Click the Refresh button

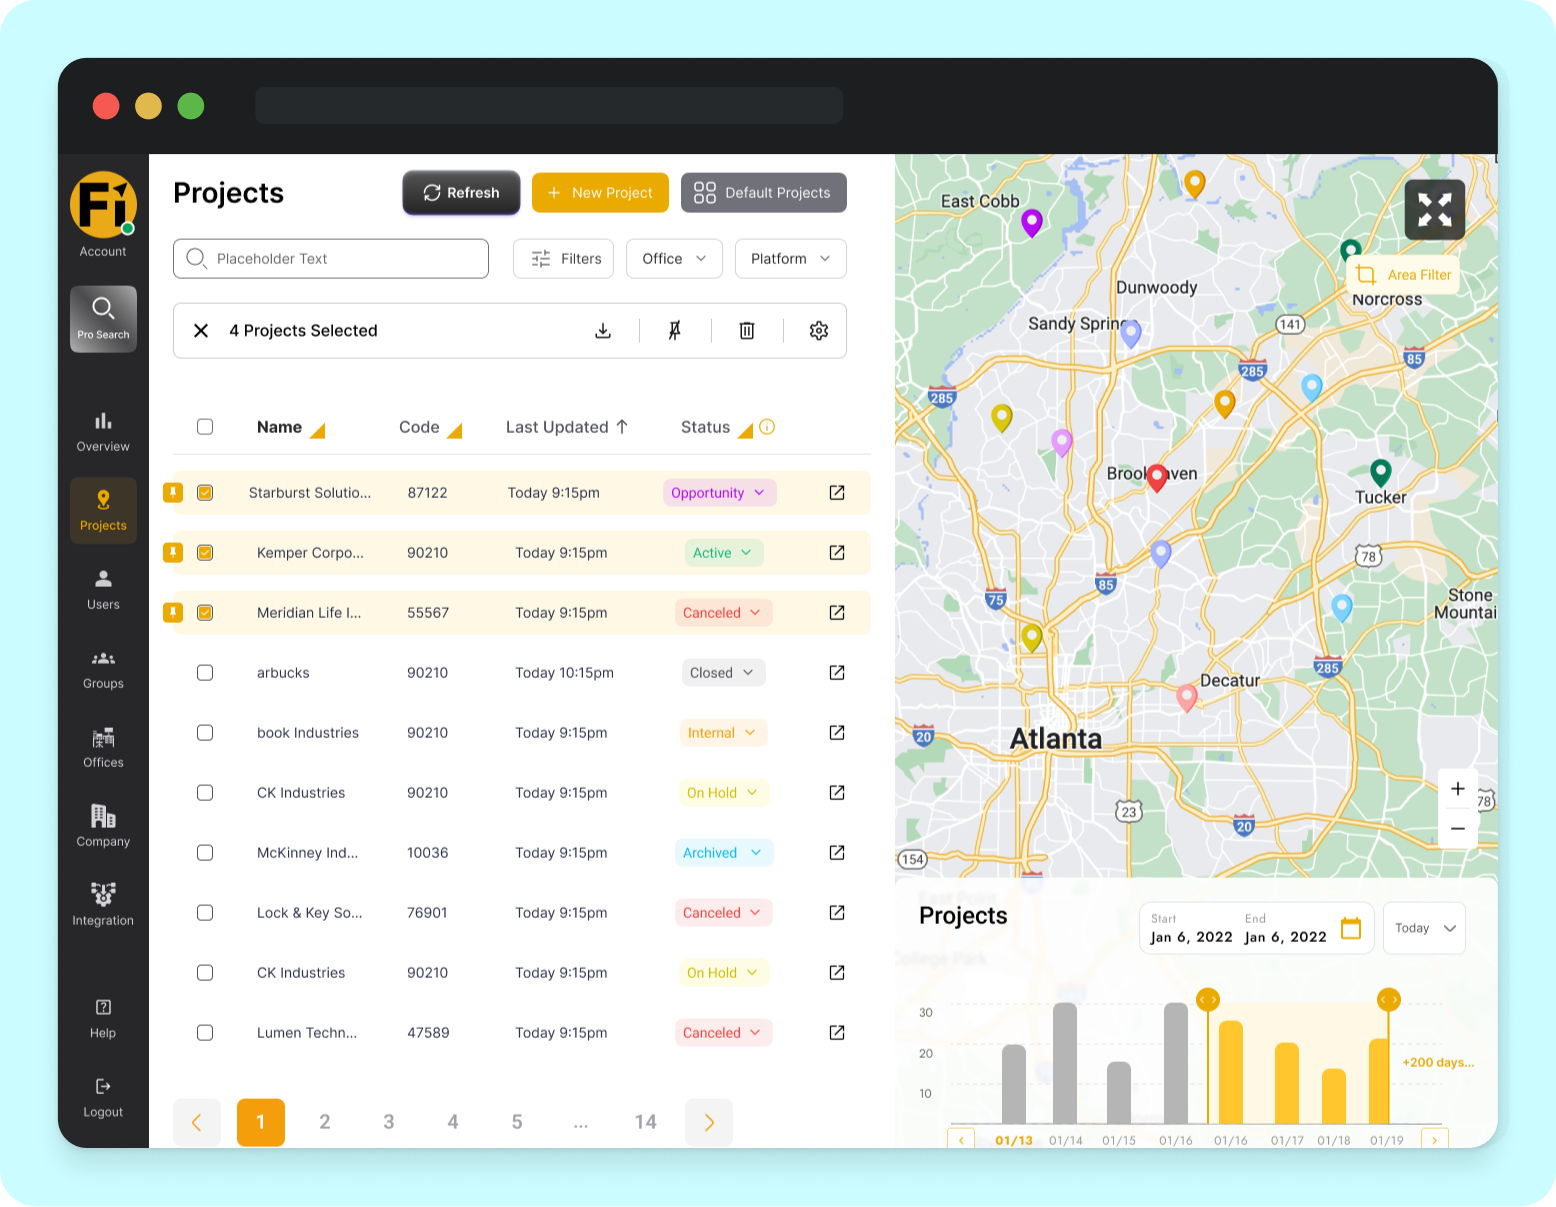pos(461,193)
